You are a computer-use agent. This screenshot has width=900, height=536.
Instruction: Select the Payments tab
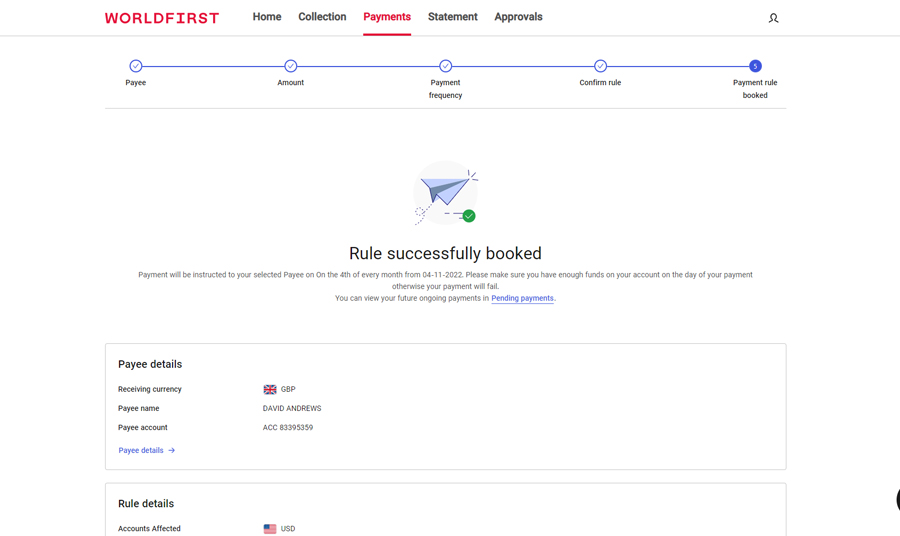387,17
